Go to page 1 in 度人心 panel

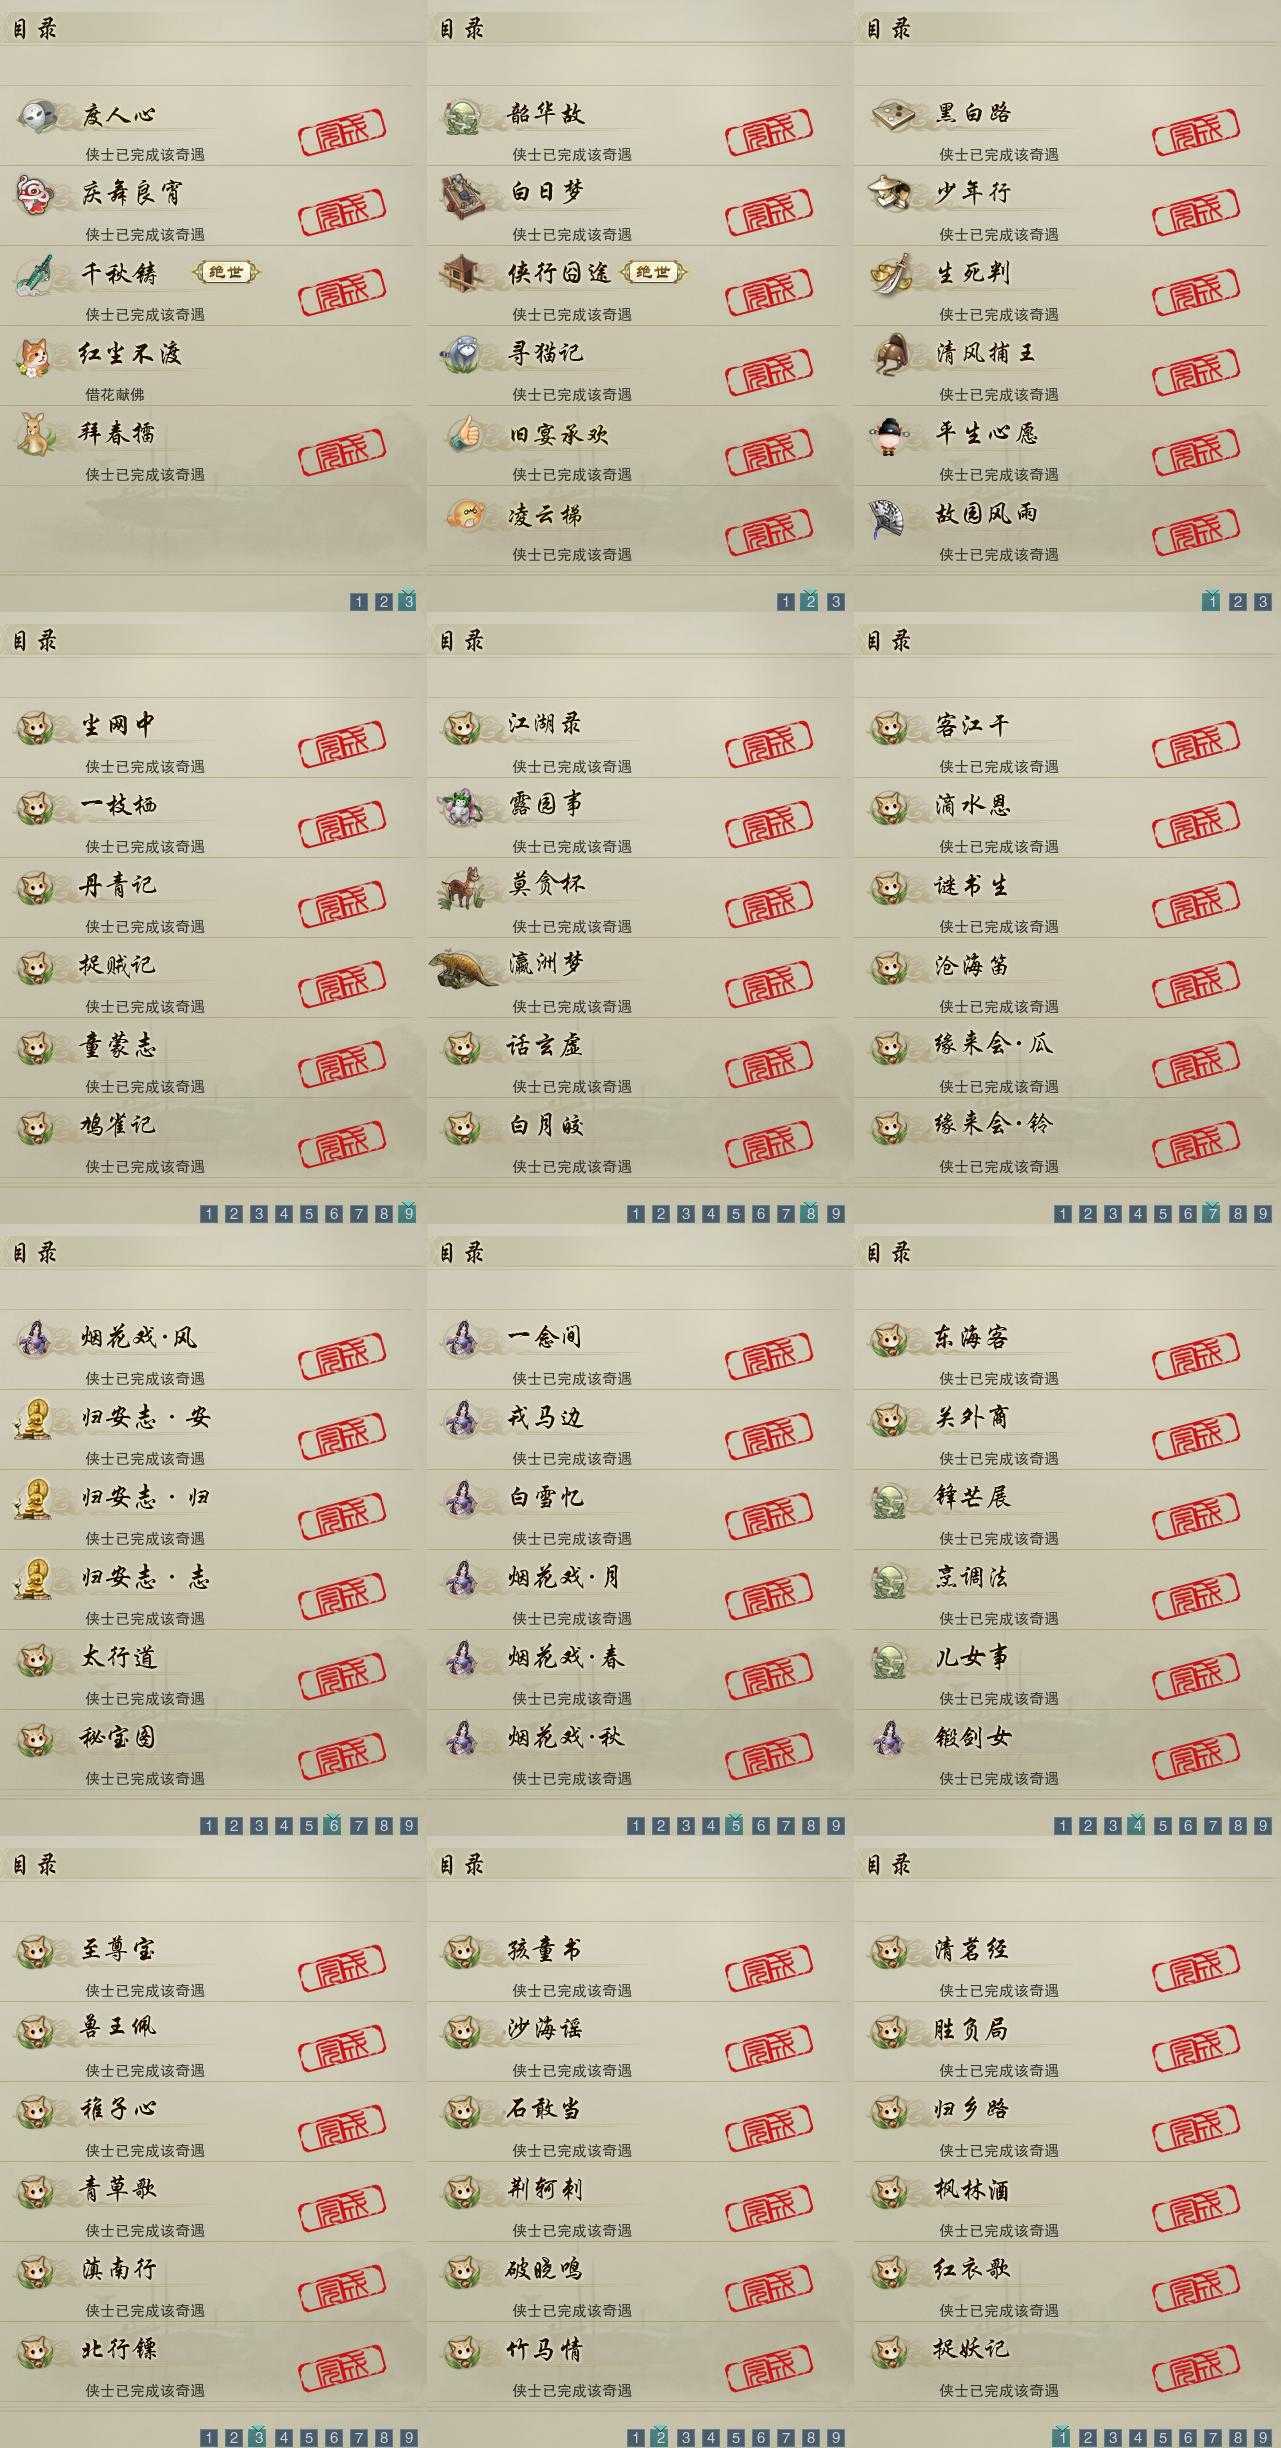pyautogui.click(x=359, y=601)
